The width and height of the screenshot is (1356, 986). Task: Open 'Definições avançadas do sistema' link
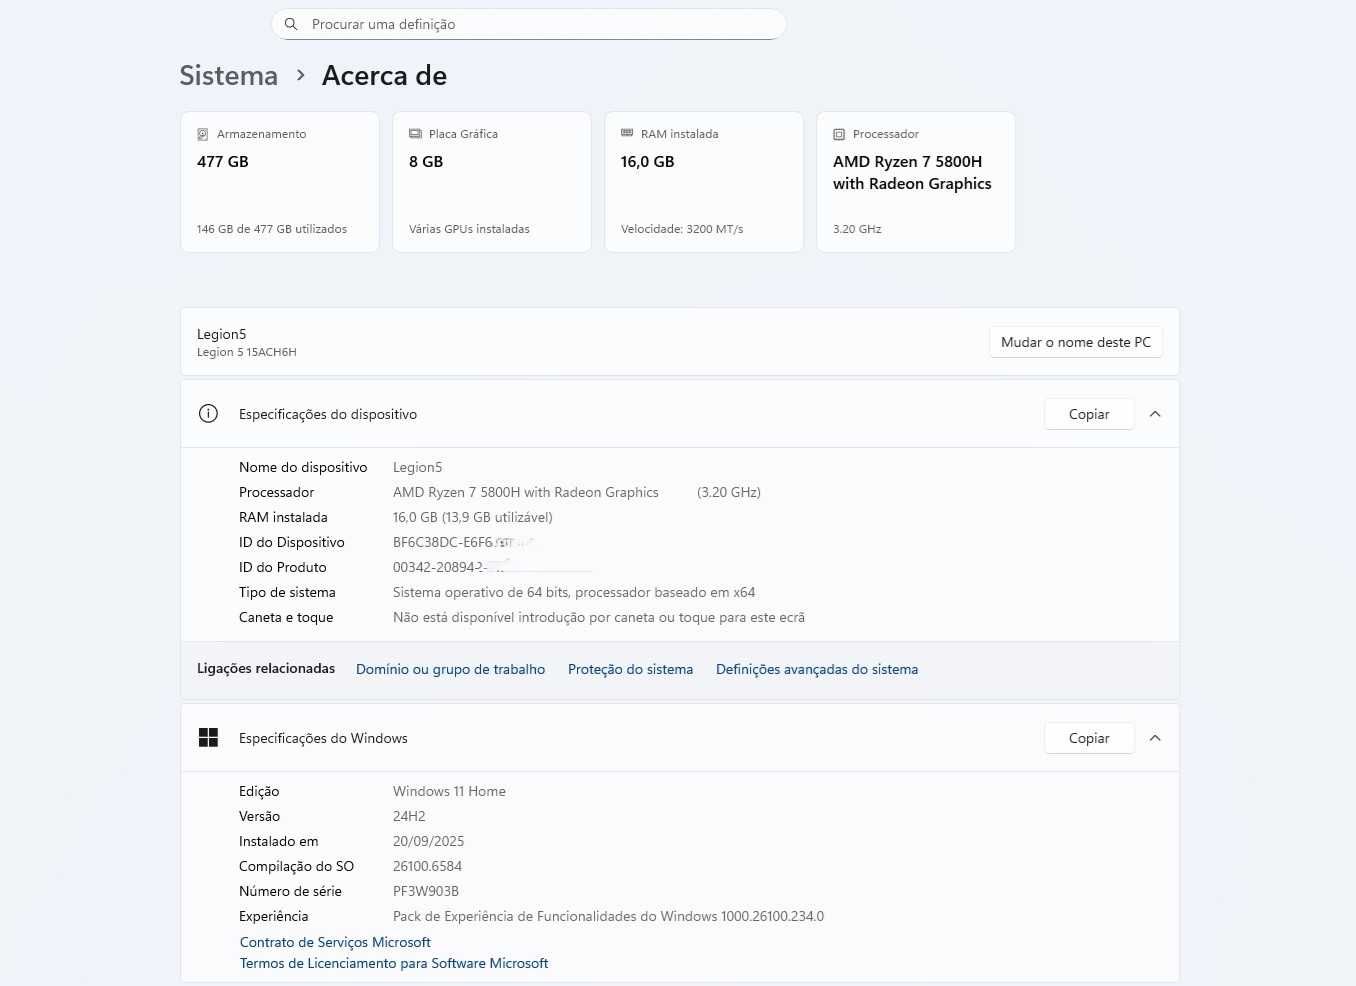click(x=817, y=669)
